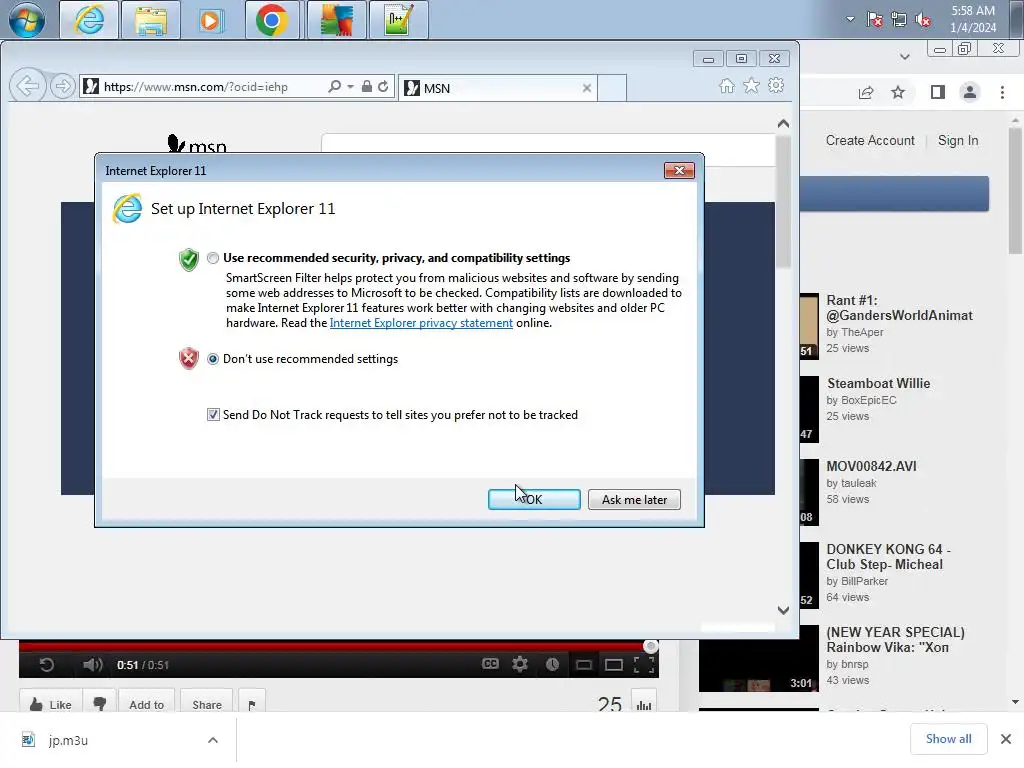
Task: Open New Year Special Rainbow Vika thumbnail
Action: coord(759,658)
